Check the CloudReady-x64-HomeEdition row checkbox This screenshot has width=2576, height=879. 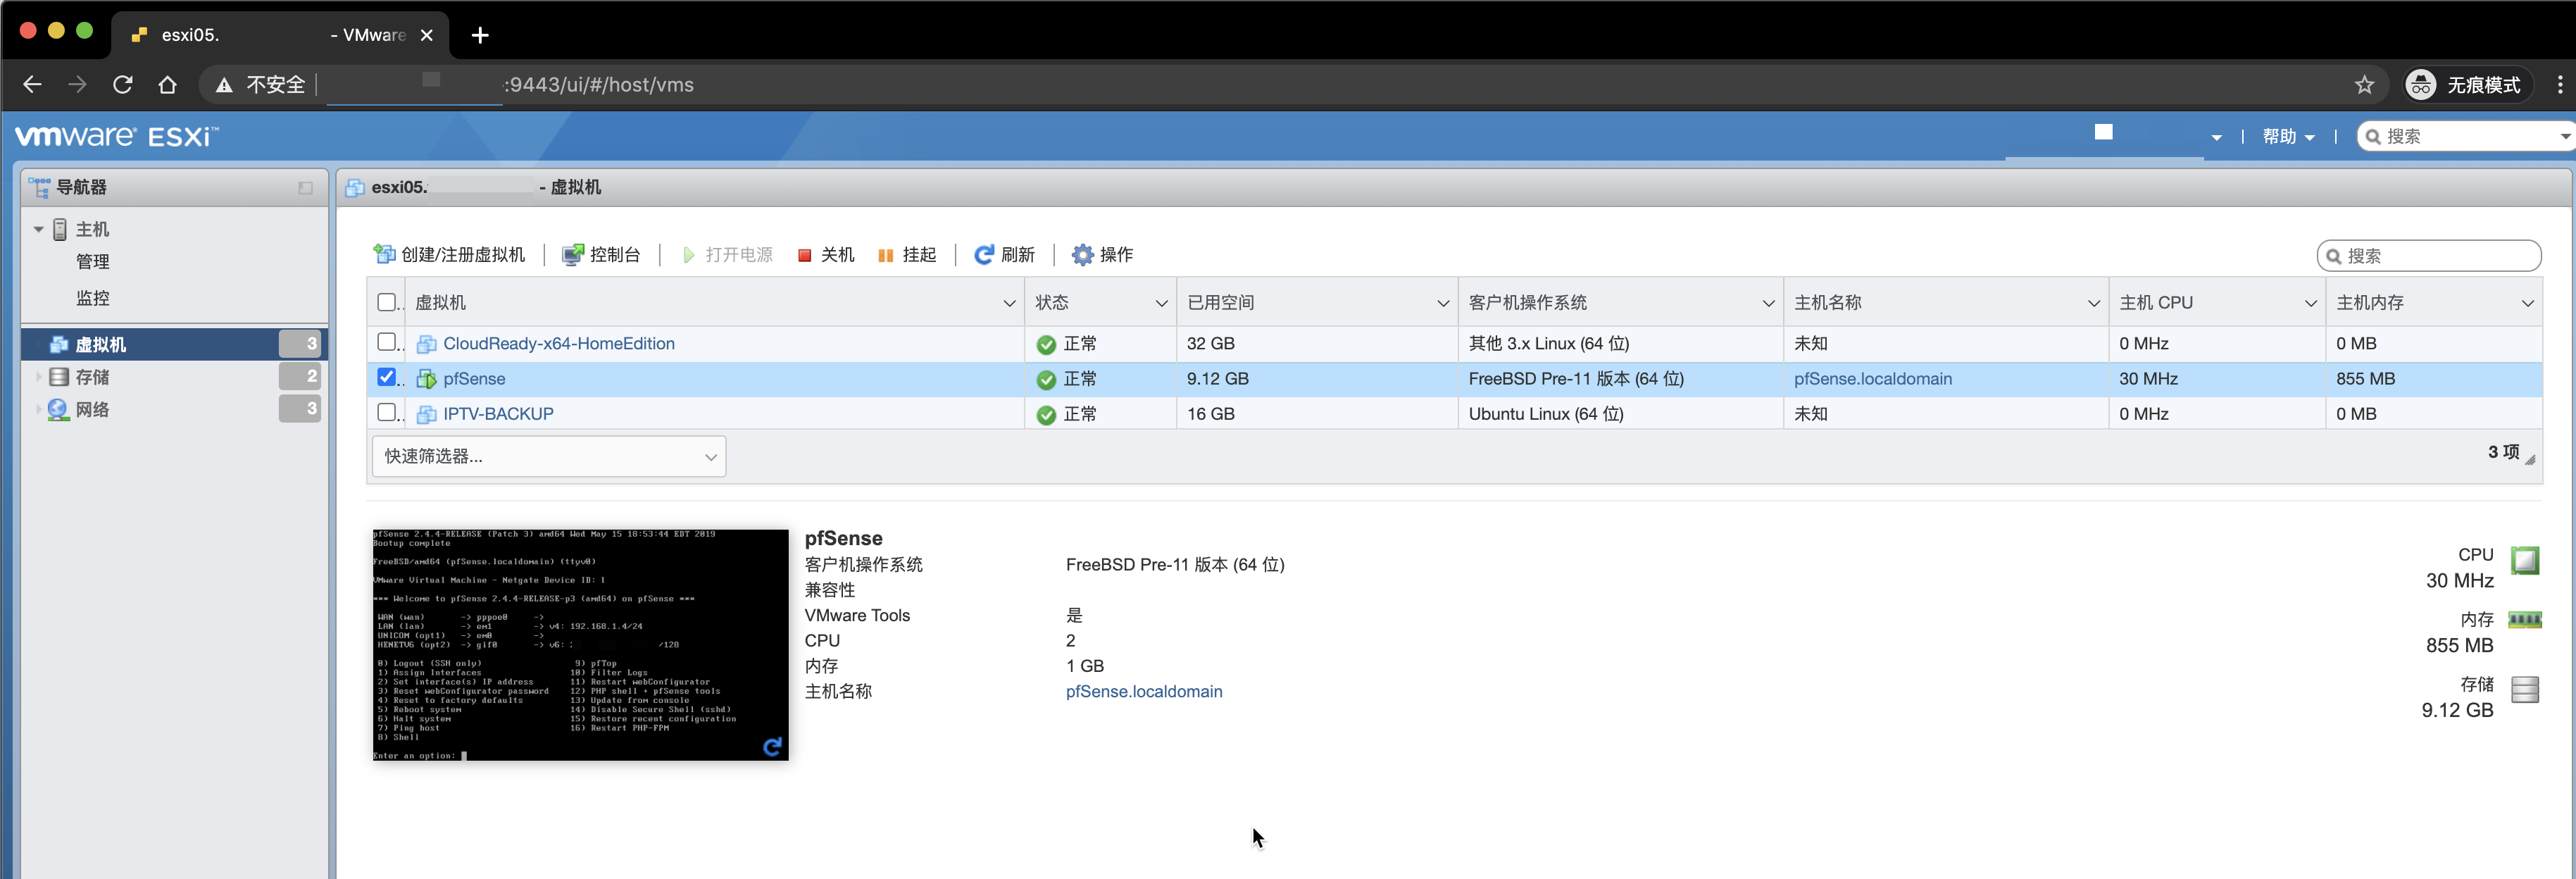[x=387, y=342]
